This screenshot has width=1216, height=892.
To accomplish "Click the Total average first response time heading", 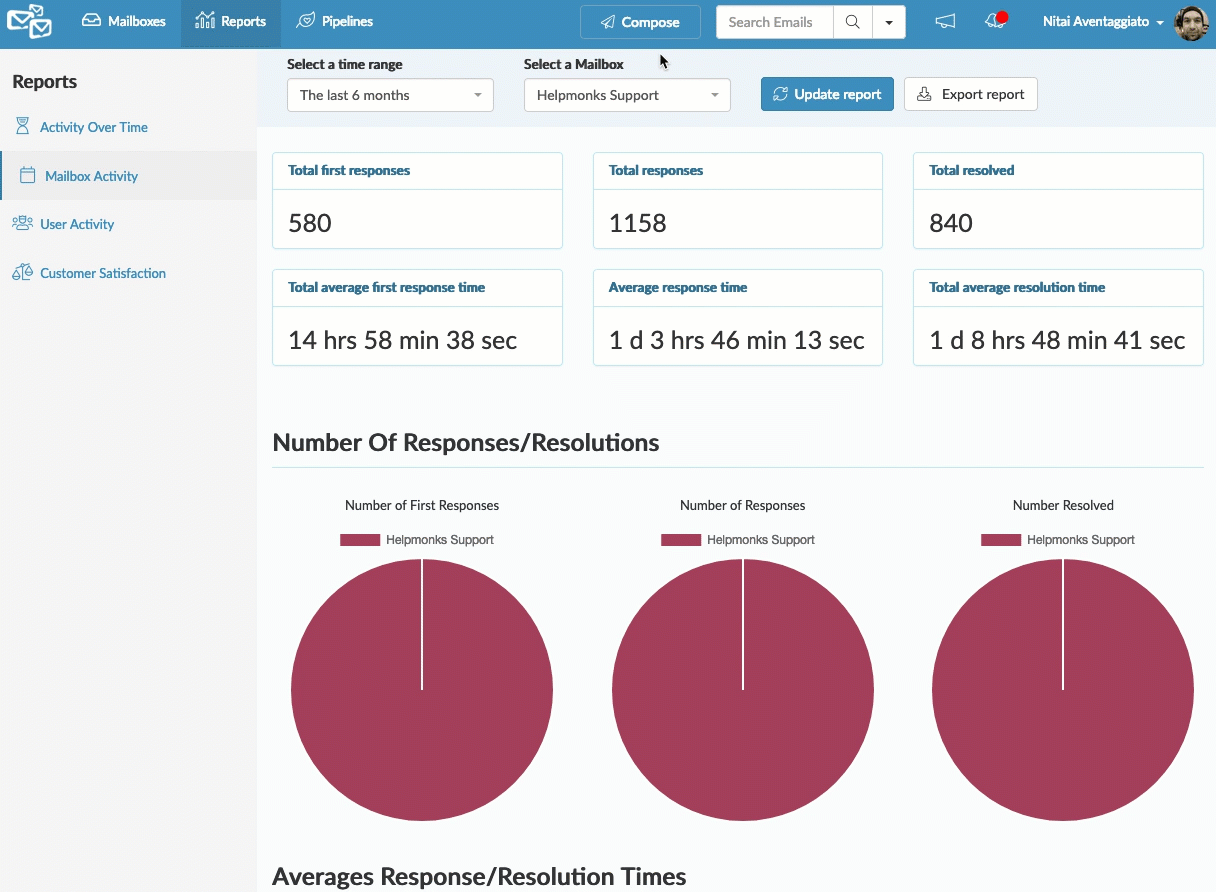I will [x=386, y=287].
